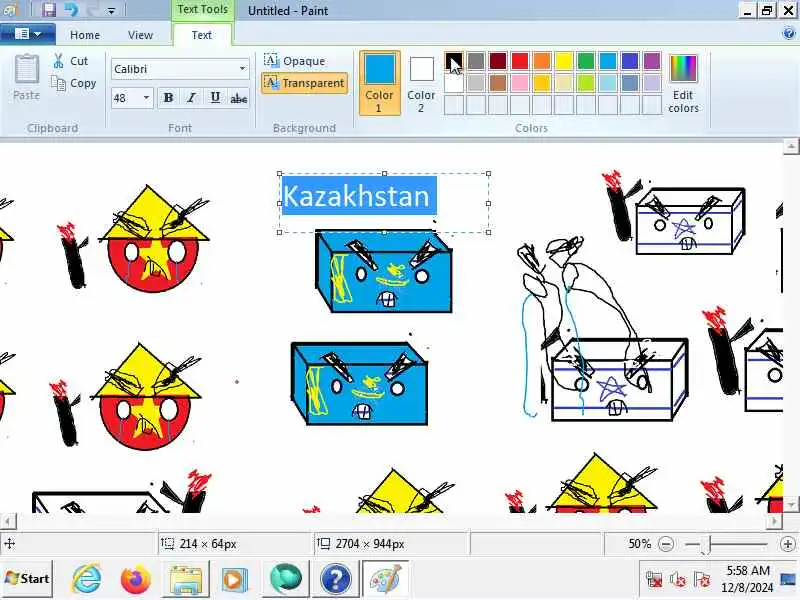Open Windows Explorer from taskbar
Screen dimensions: 800x600
point(186,579)
